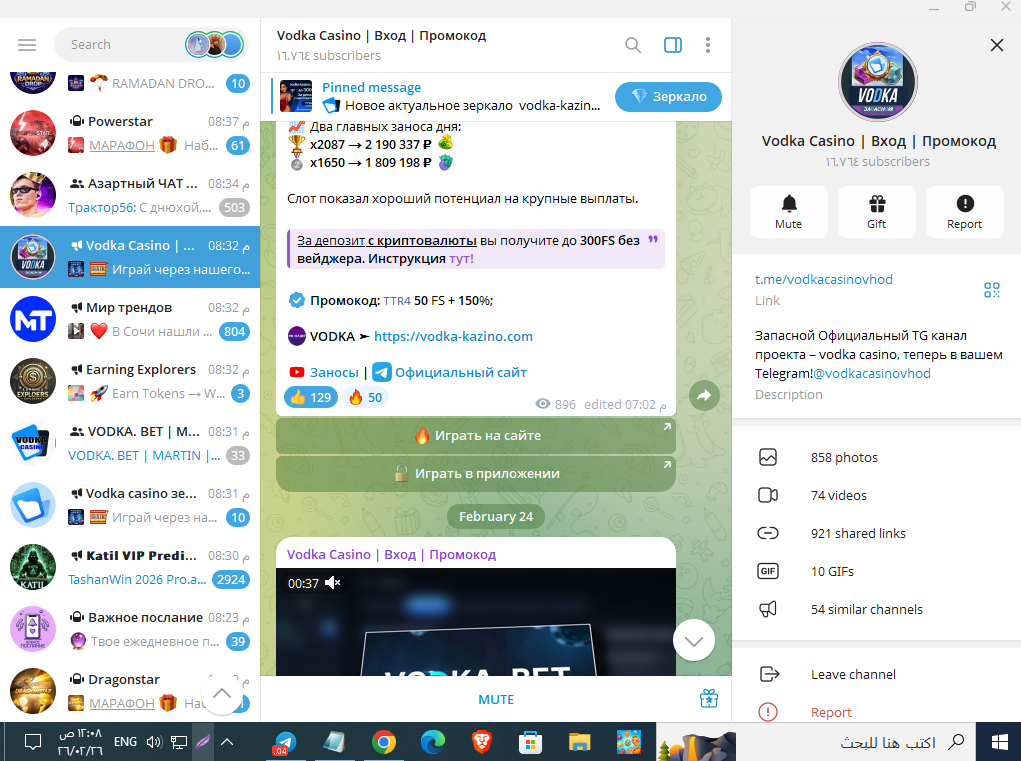Open File Explorer from taskbar
Image resolution: width=1021 pixels, height=761 pixels.
[x=580, y=742]
